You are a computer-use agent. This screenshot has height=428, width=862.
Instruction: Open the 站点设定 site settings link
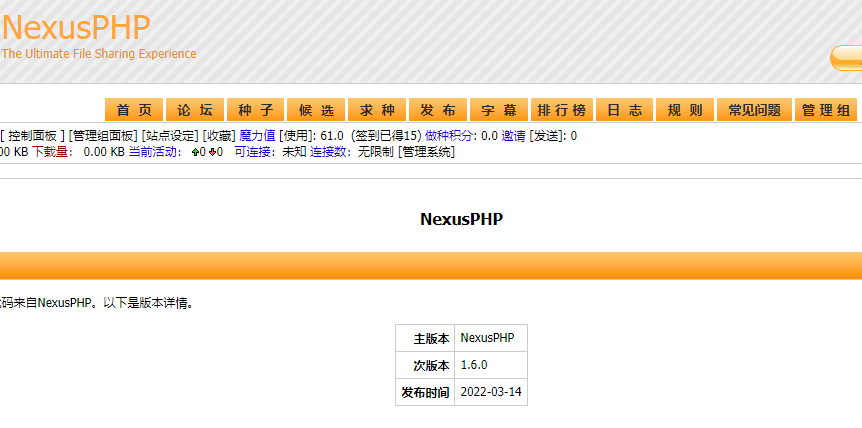click(x=169, y=136)
